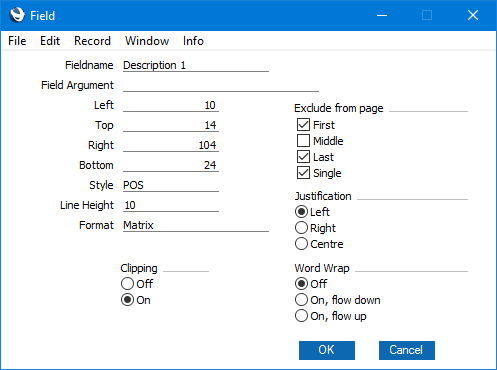
Task: Open the Info menu
Action: pos(193,41)
